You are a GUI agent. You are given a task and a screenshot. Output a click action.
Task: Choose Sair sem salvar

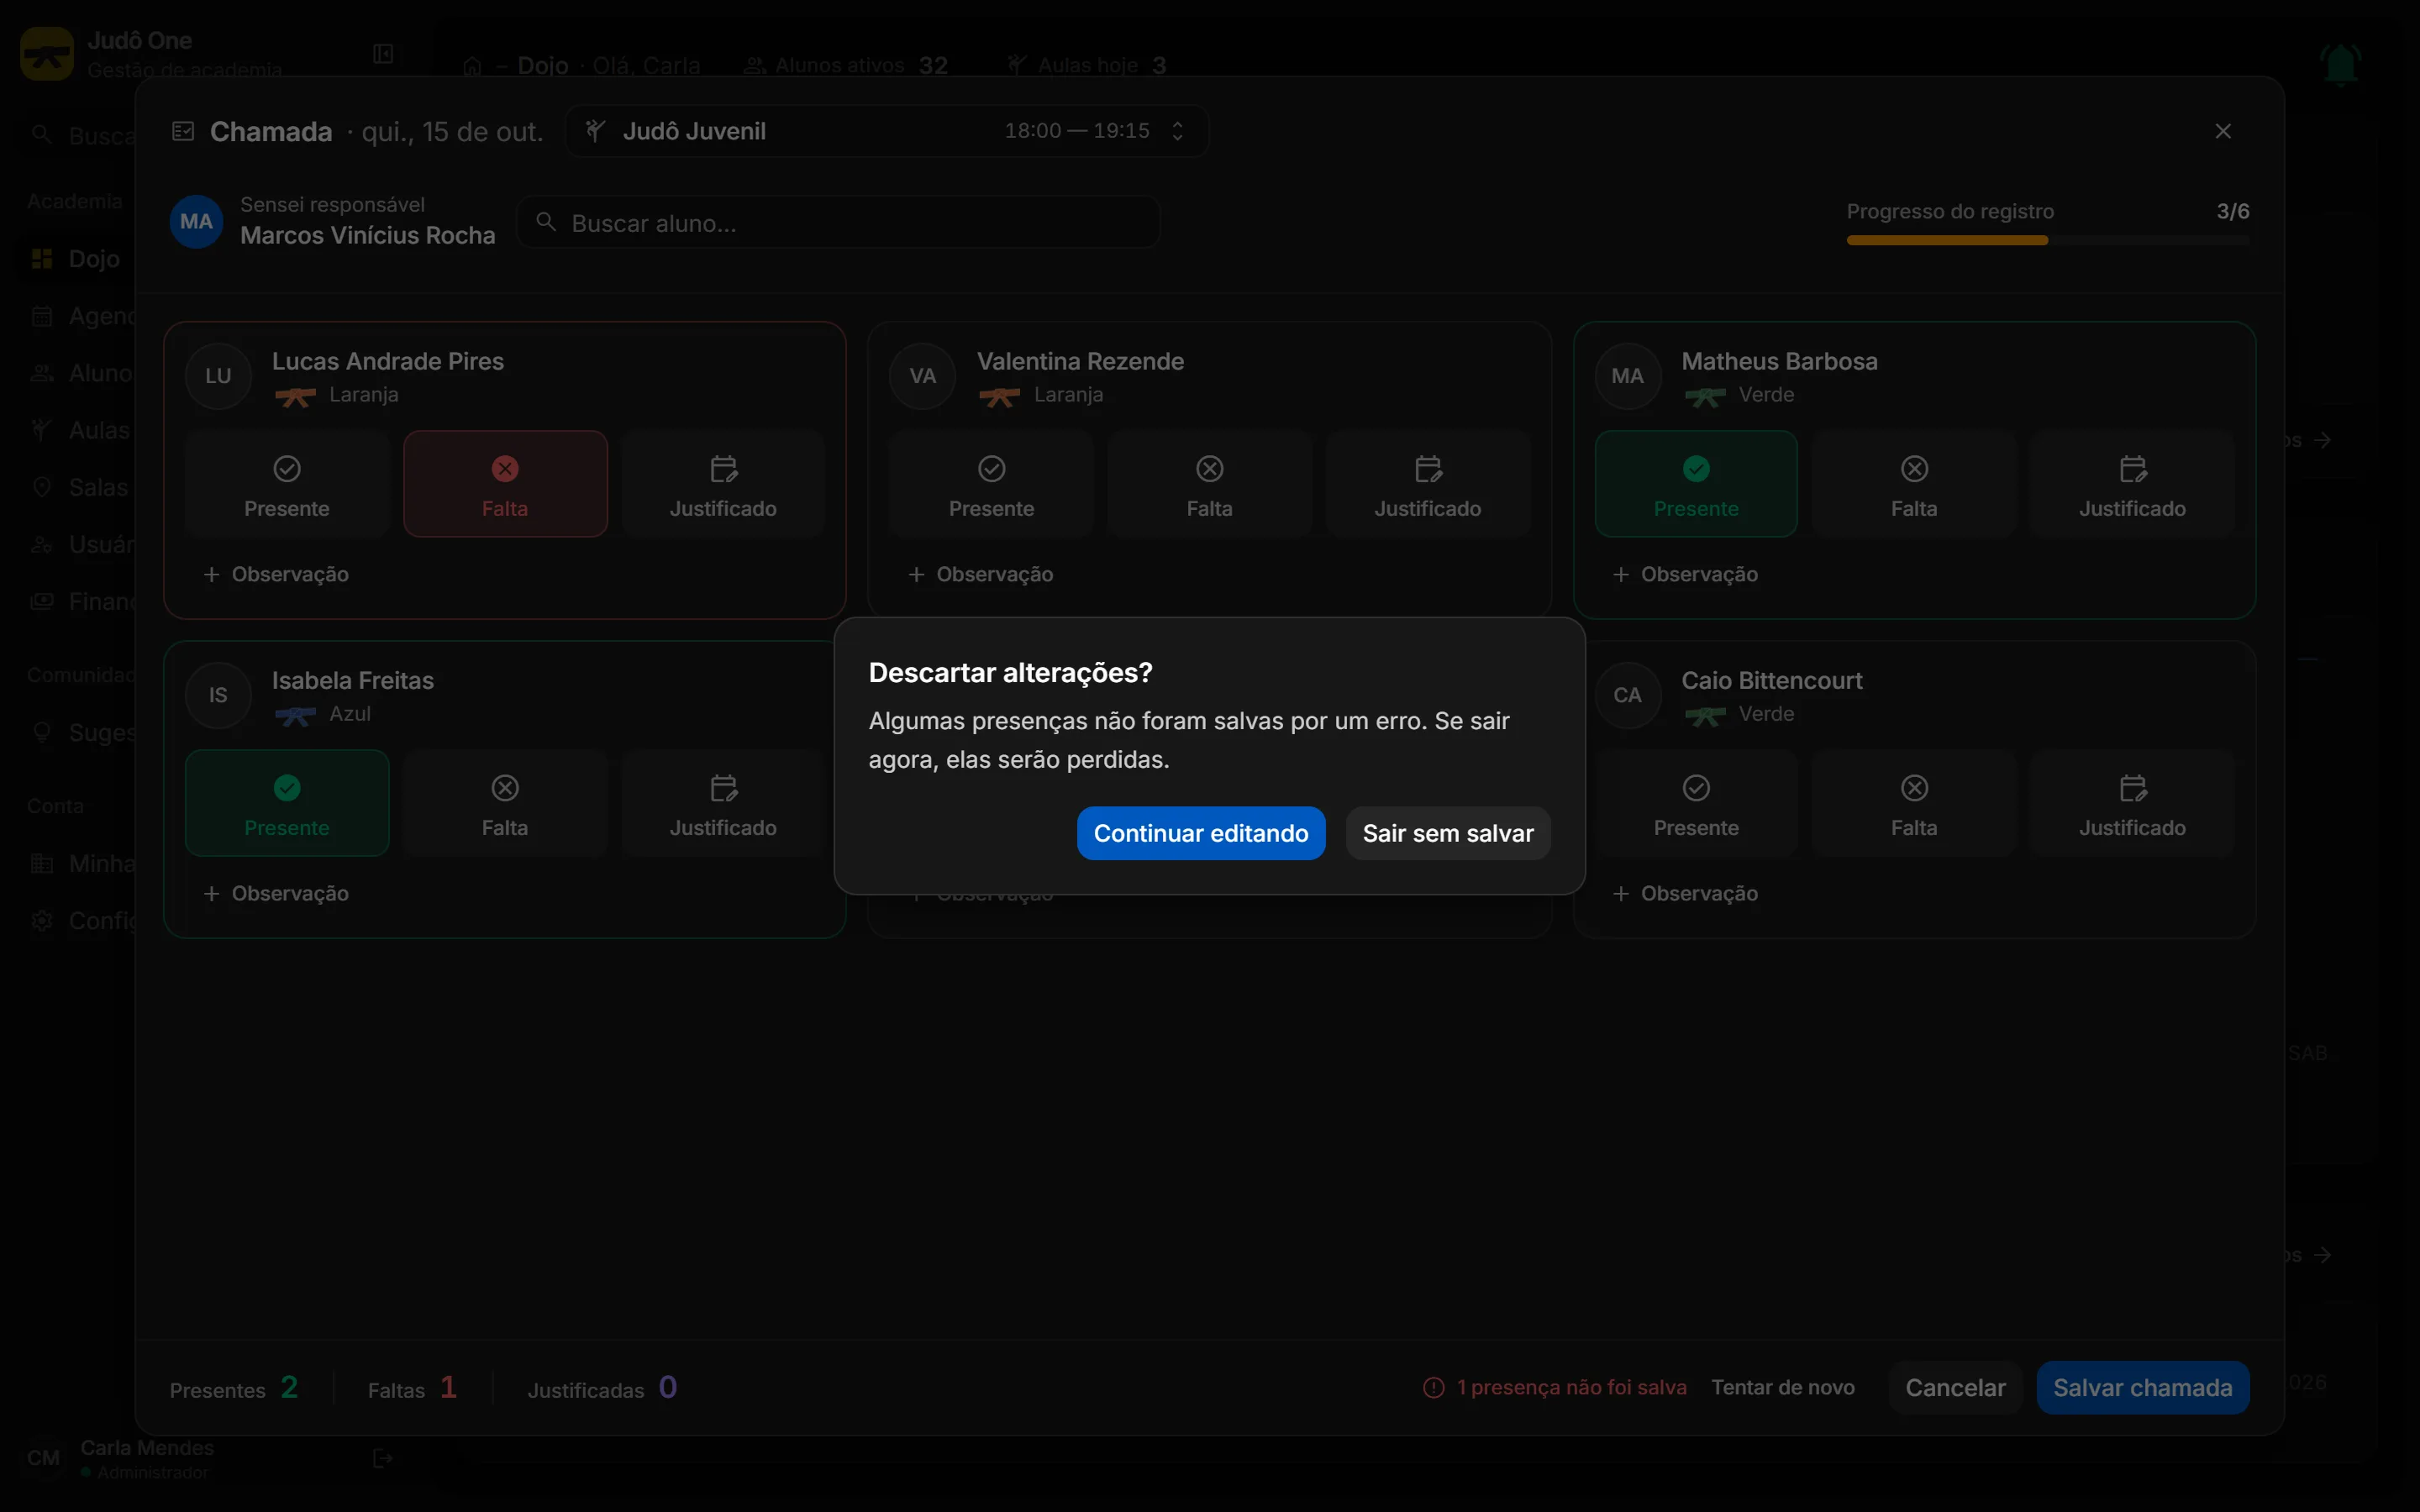click(1447, 833)
